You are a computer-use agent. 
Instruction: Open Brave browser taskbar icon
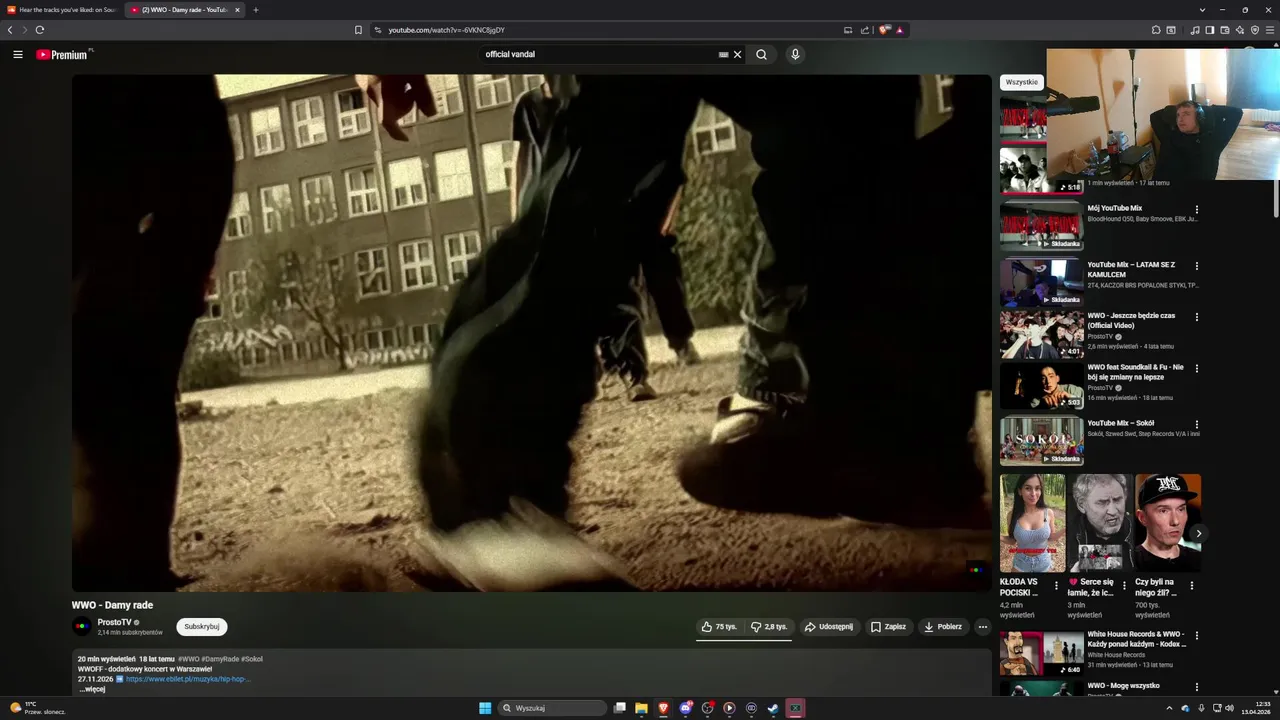[x=663, y=708]
